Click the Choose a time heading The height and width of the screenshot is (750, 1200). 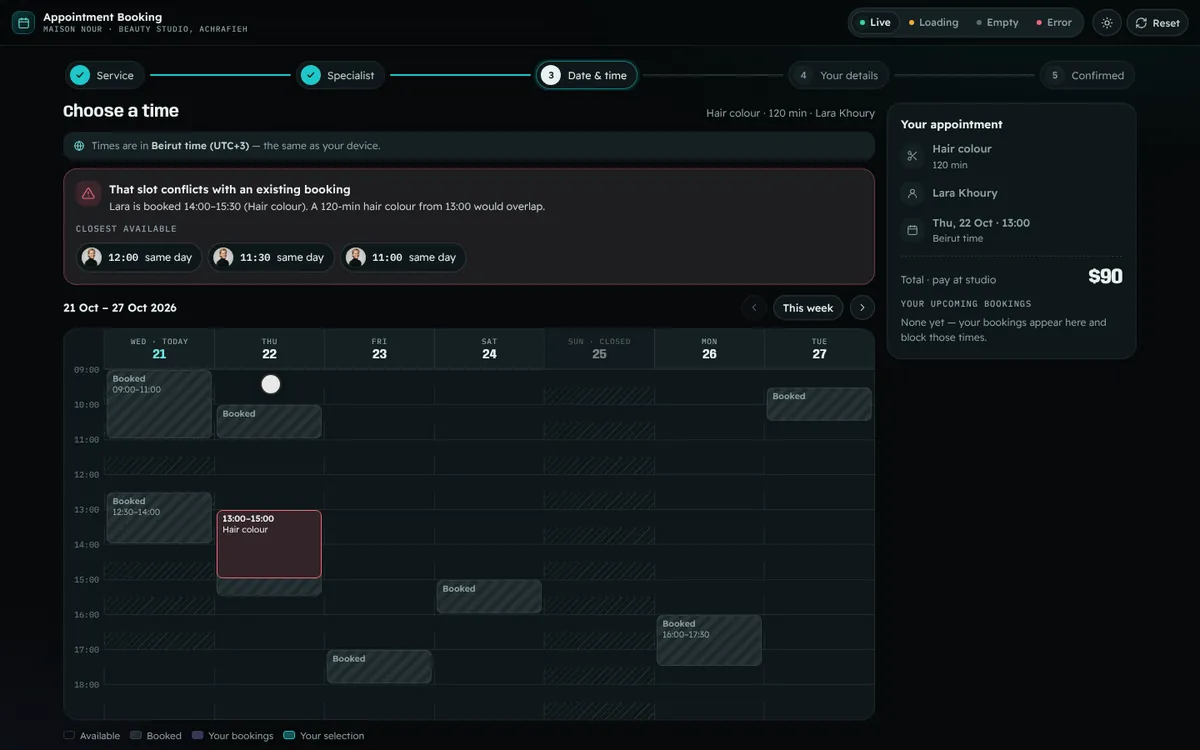121,111
